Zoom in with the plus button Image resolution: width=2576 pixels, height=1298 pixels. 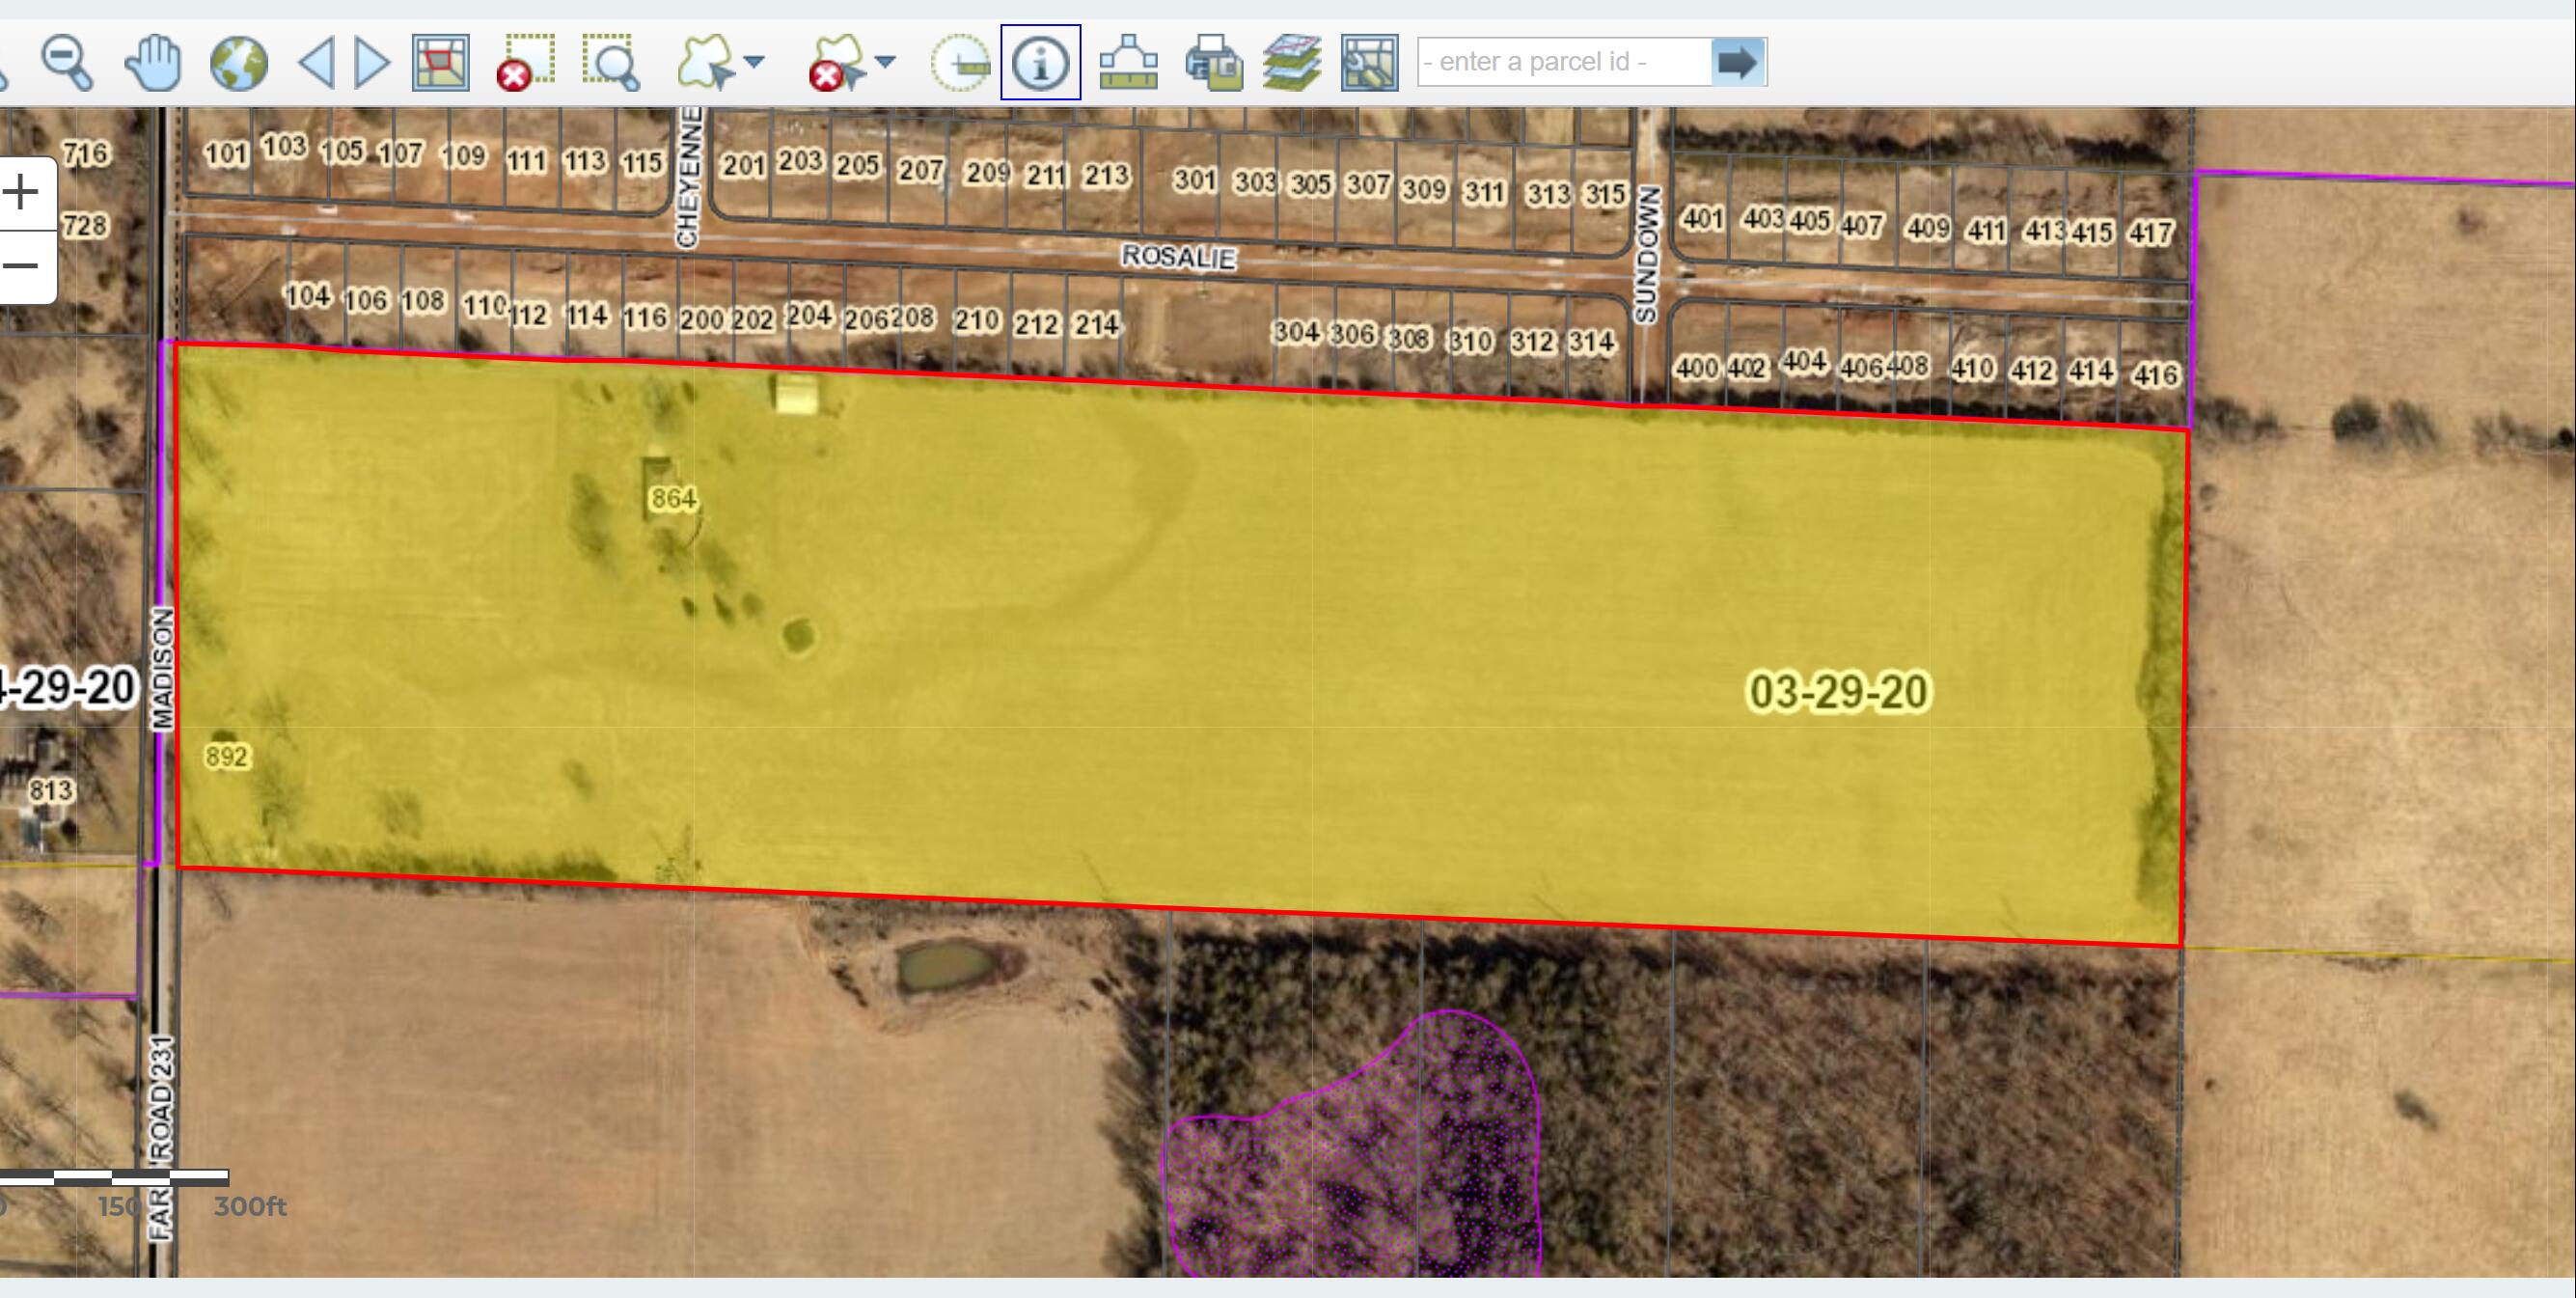tap(21, 192)
